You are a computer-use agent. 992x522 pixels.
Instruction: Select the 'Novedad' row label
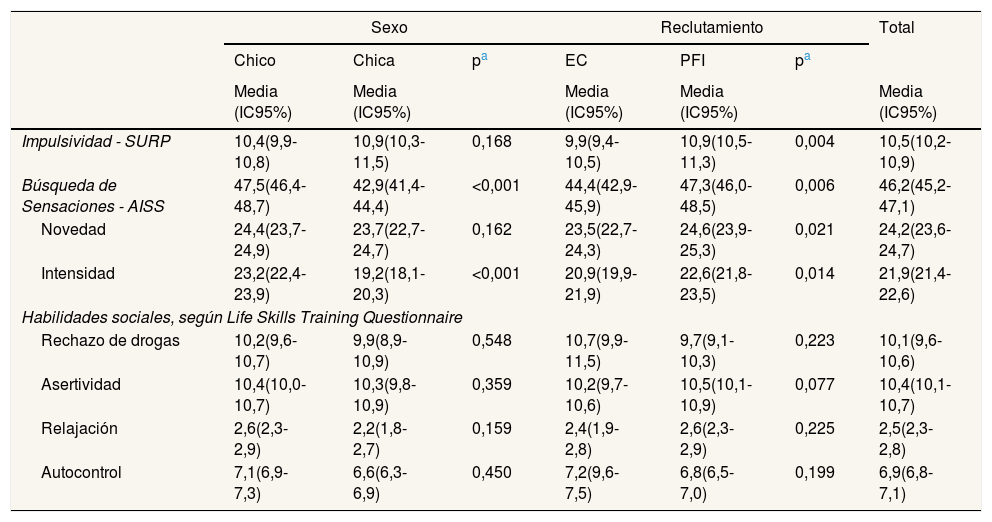[73, 229]
